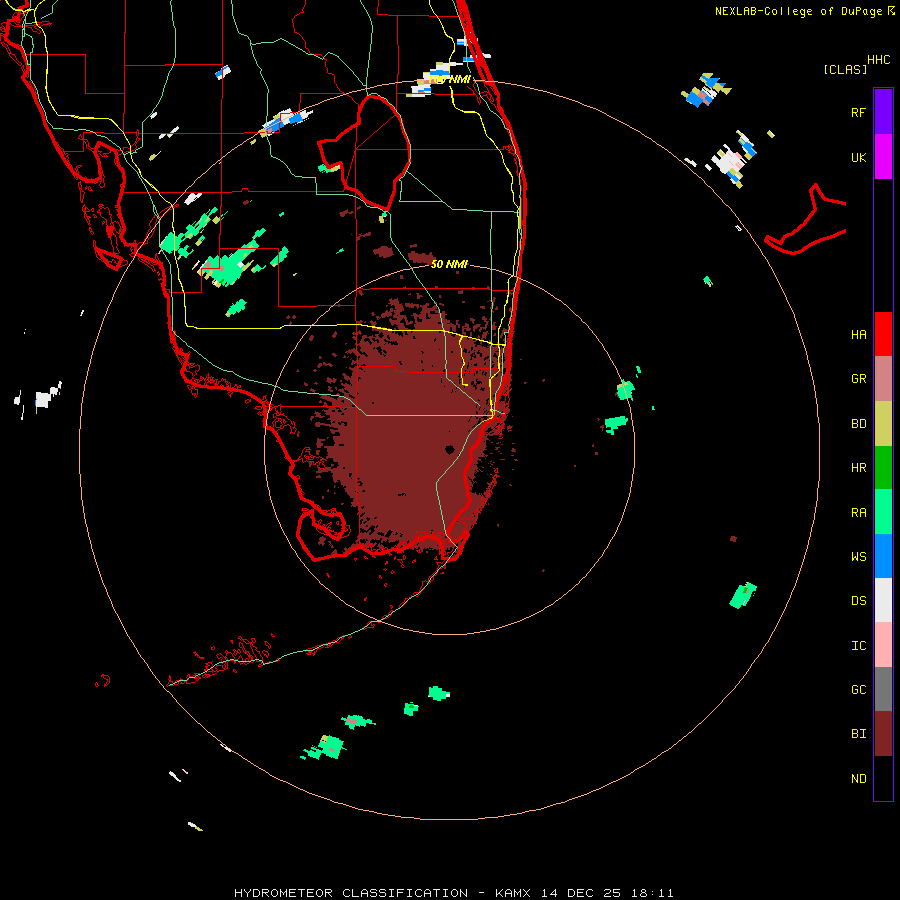Screen dimensions: 900x900
Task: Click the BI brown legend swatch
Action: [883, 734]
